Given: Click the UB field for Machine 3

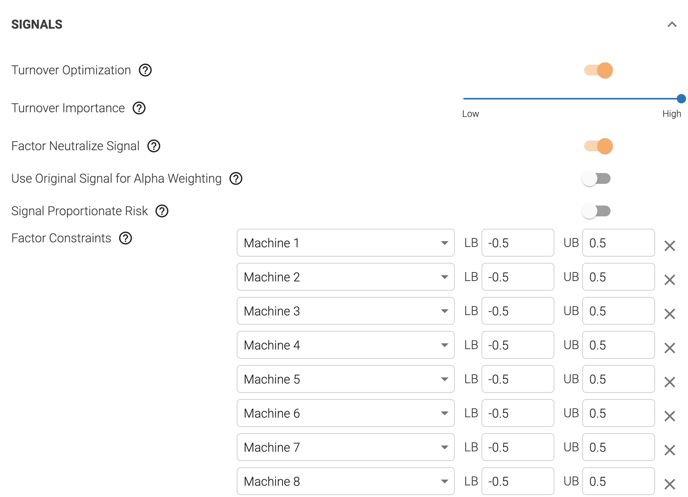Looking at the screenshot, I should (619, 311).
